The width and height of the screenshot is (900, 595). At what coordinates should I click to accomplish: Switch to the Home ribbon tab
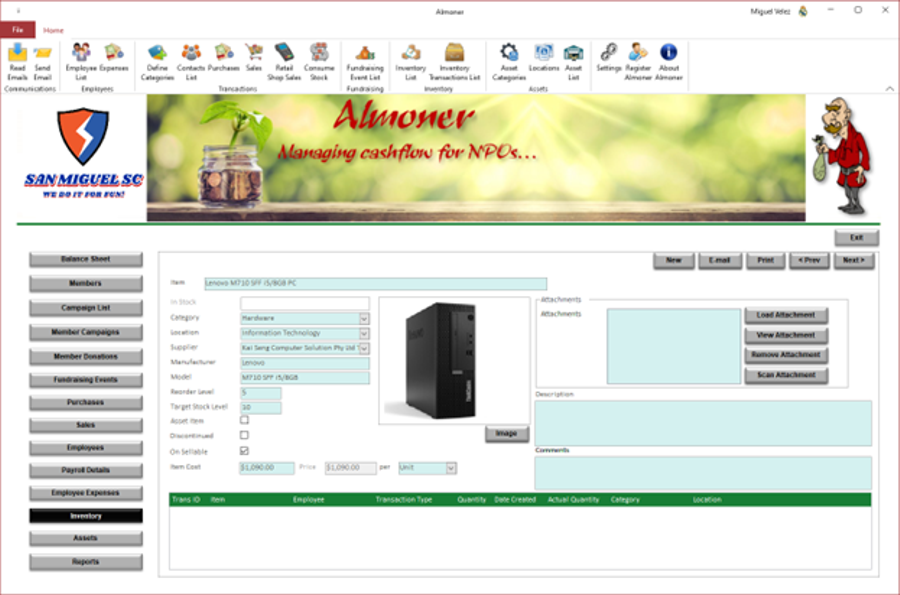(53, 30)
